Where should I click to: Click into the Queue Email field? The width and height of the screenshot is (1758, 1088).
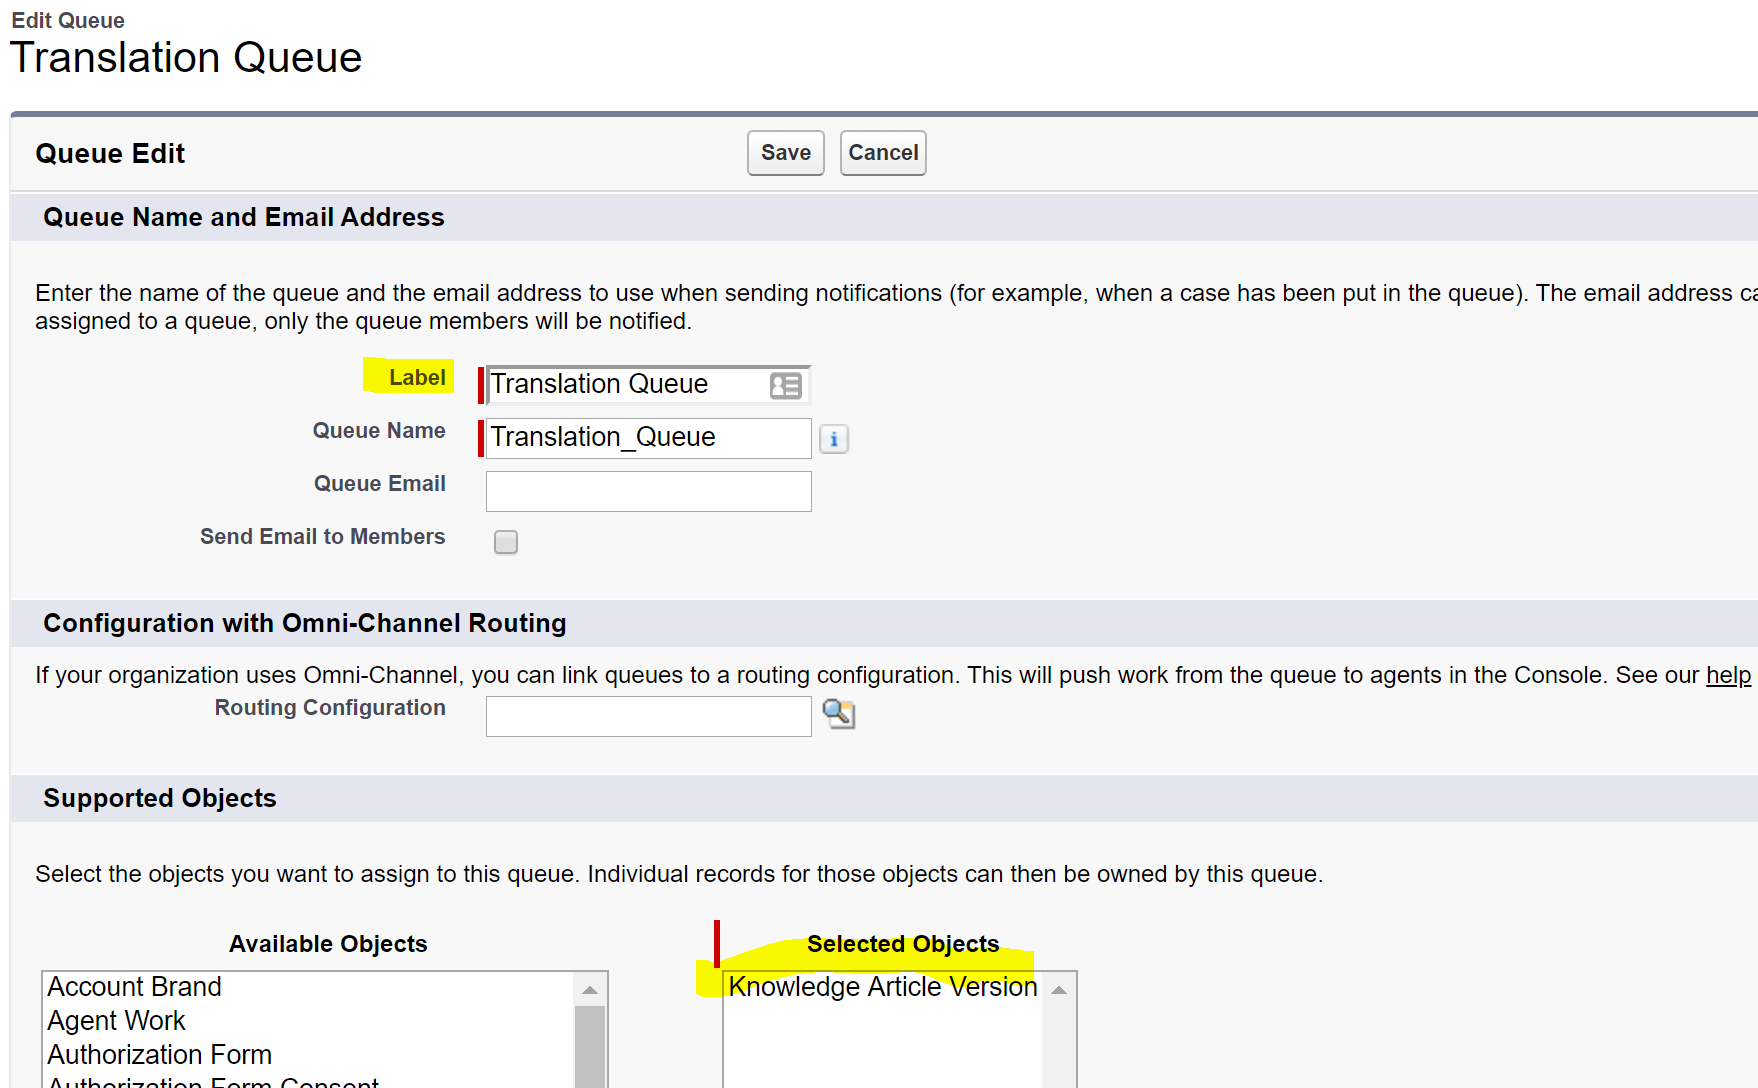click(649, 491)
